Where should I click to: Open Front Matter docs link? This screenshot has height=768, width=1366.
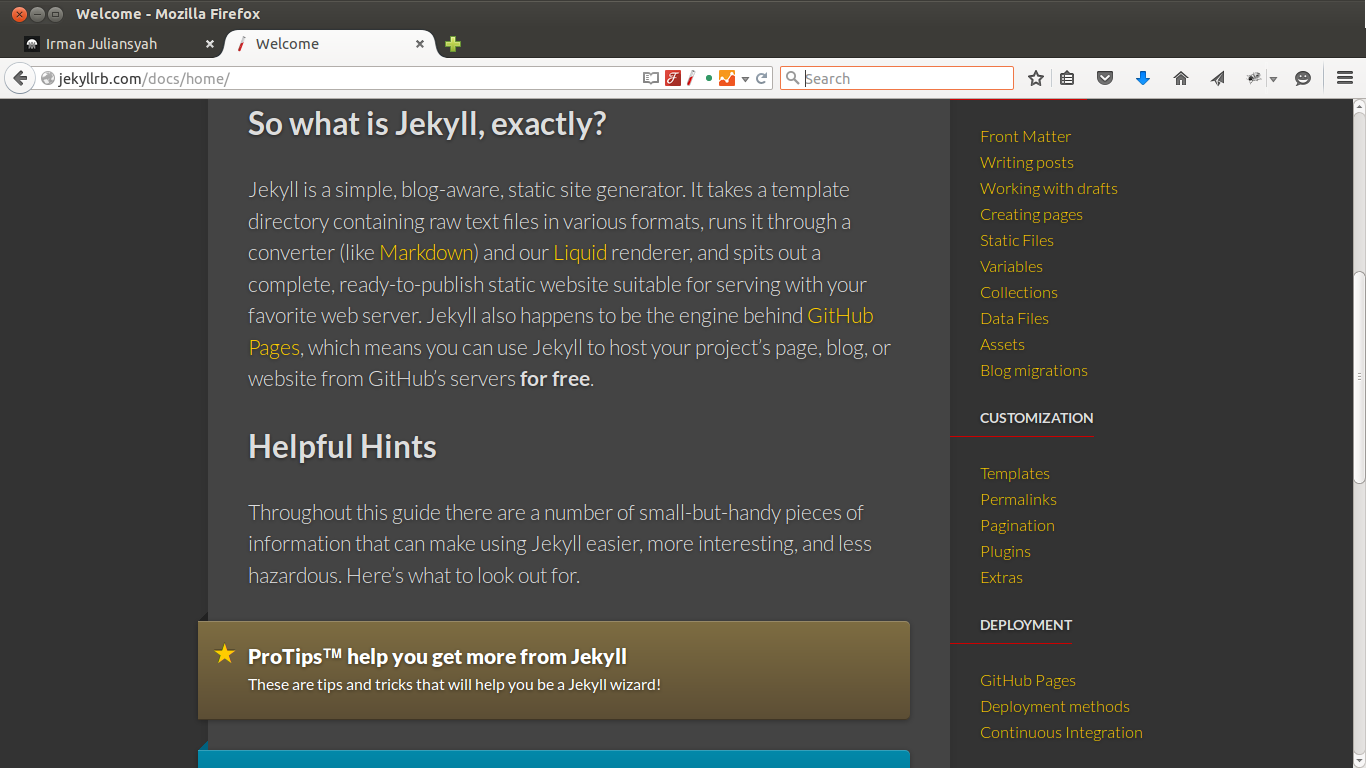tap(1025, 136)
